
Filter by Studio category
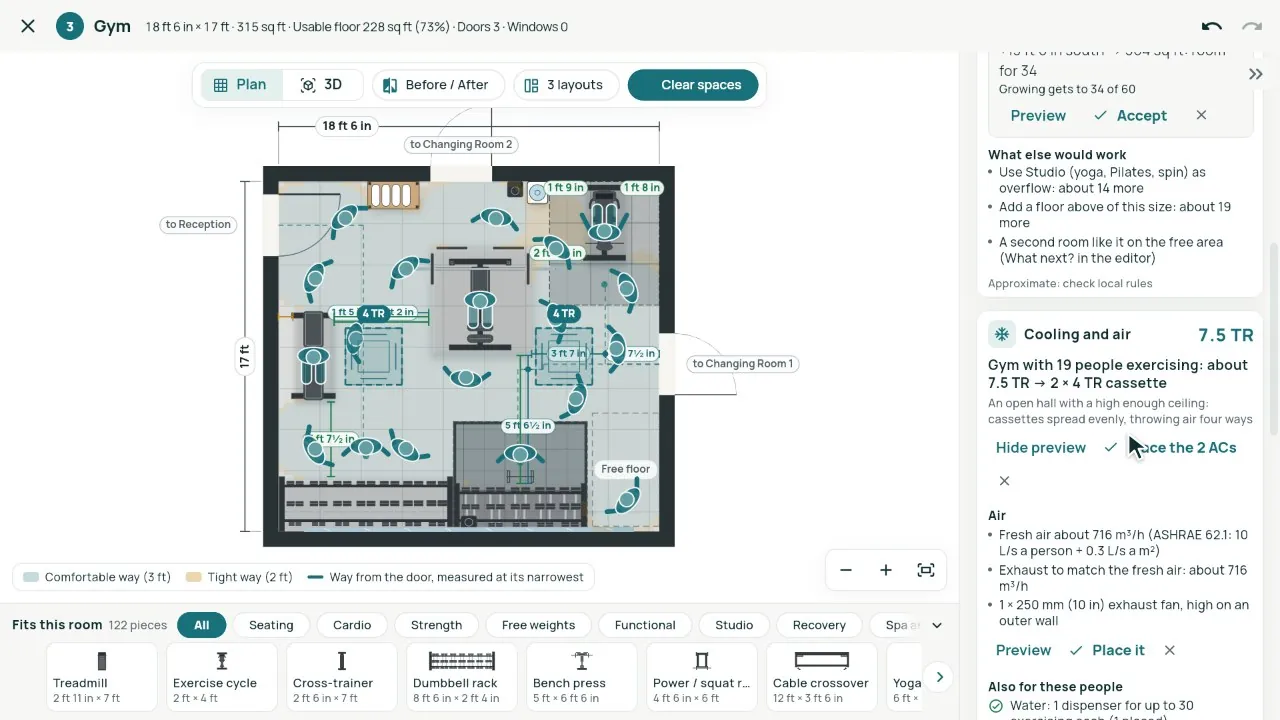coord(734,625)
